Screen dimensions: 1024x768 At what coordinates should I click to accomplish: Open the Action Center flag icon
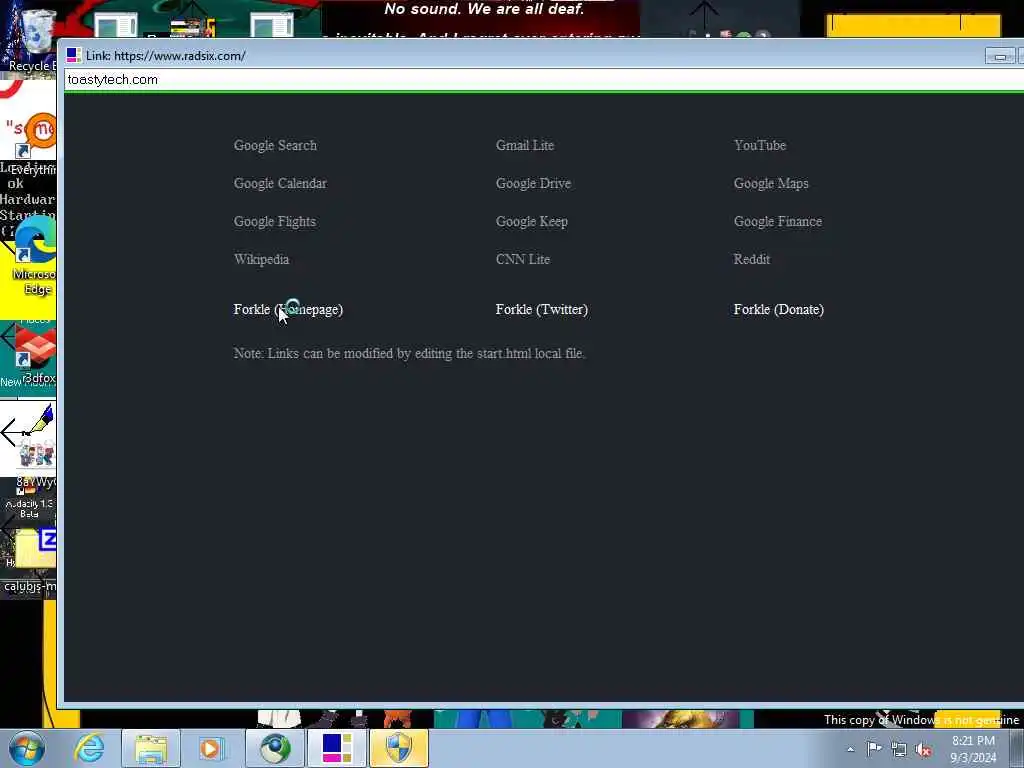[874, 749]
